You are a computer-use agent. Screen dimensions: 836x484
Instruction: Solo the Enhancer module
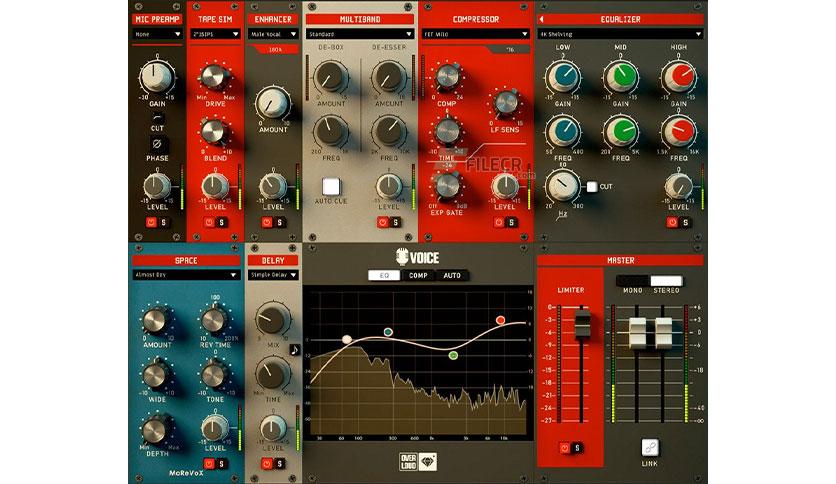(x=279, y=222)
